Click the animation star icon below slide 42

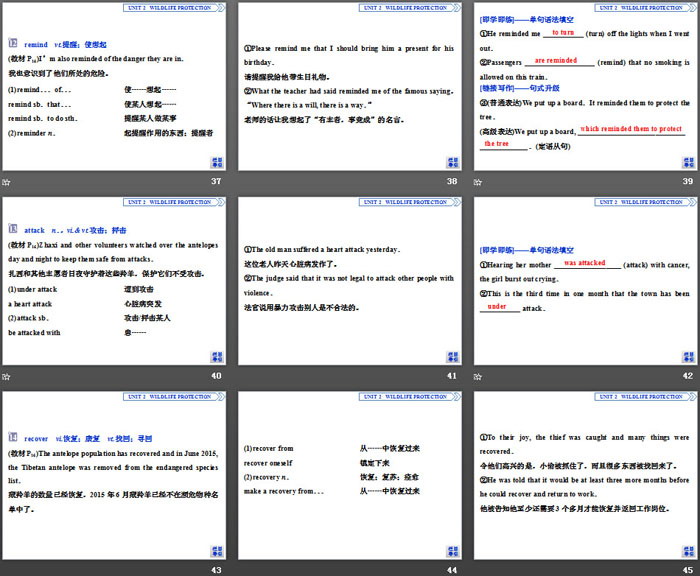[x=477, y=375]
